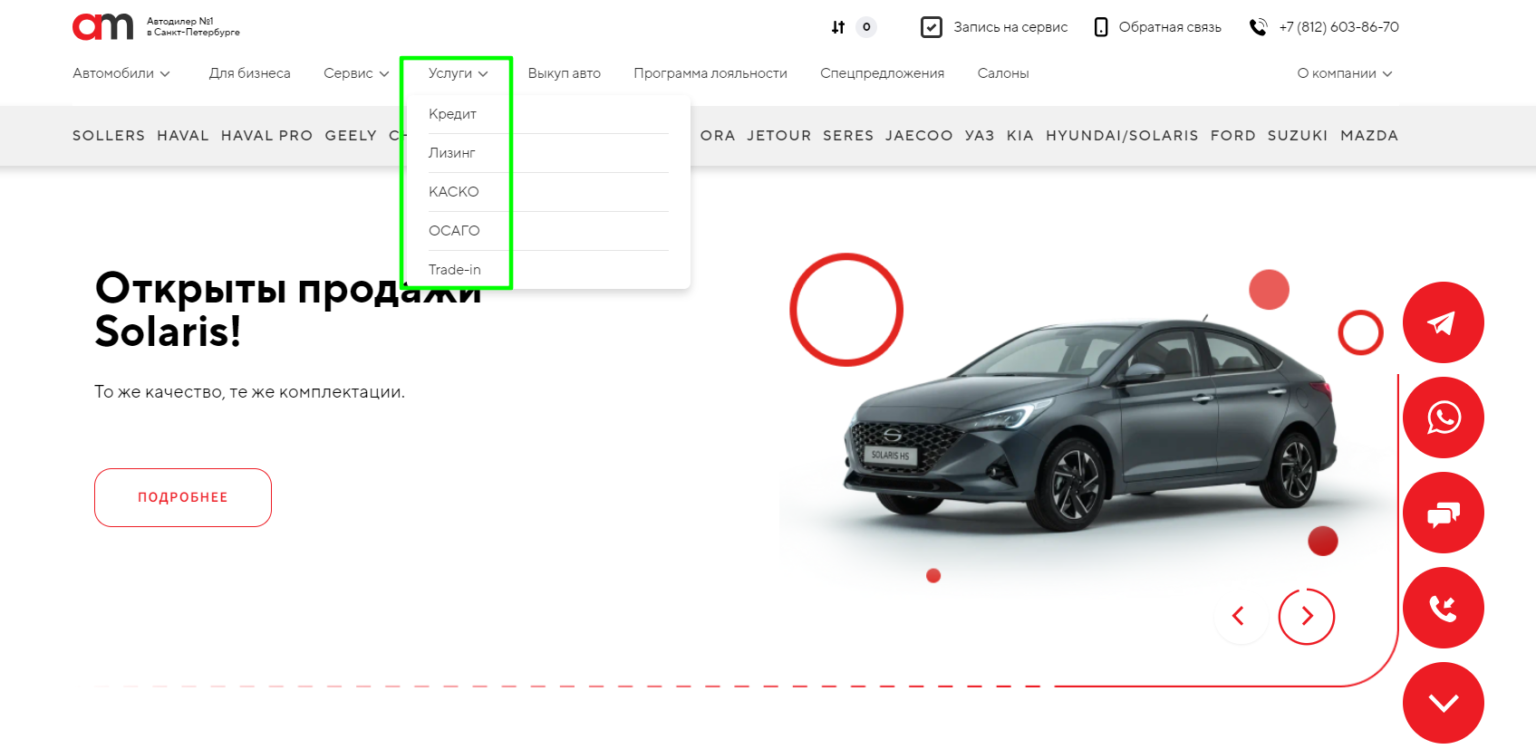
Task: Select the JETOUR brand in brand bar
Action: click(779, 136)
